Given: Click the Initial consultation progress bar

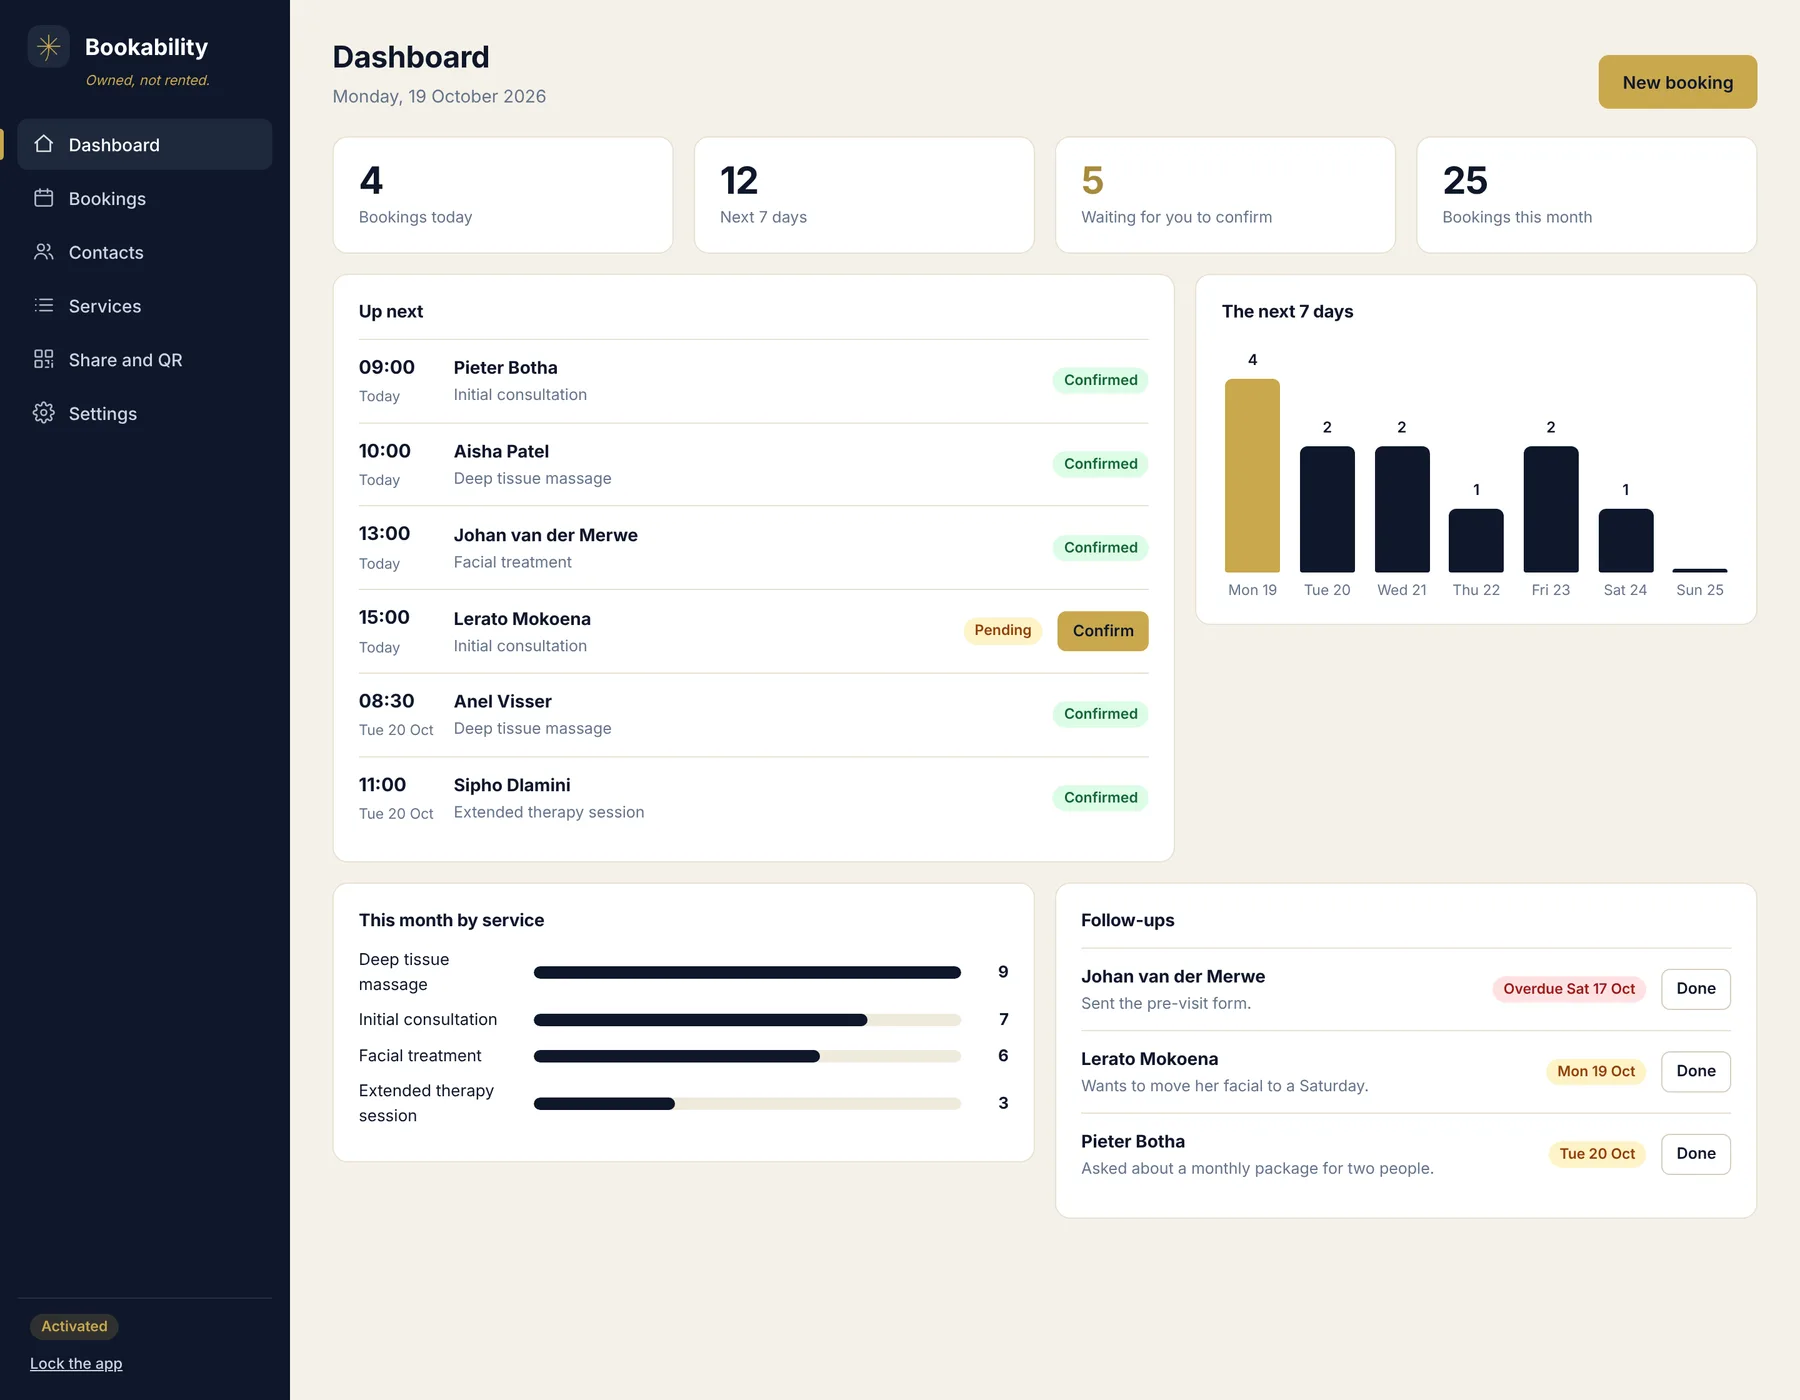Looking at the screenshot, I should coord(747,1020).
